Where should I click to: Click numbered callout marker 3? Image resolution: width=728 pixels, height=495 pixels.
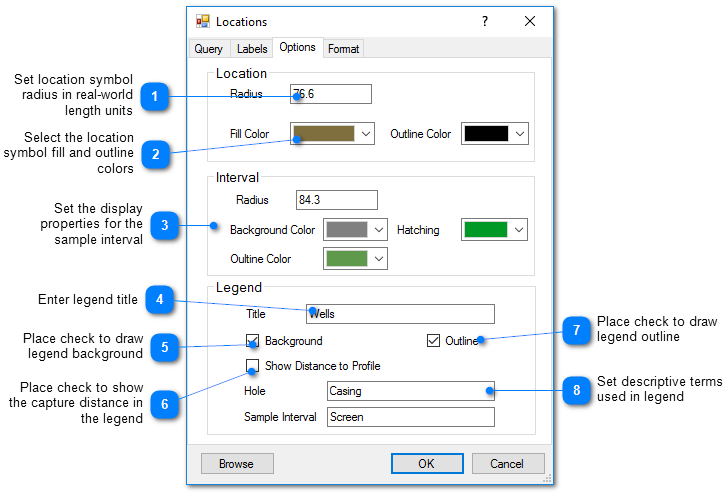(x=165, y=225)
